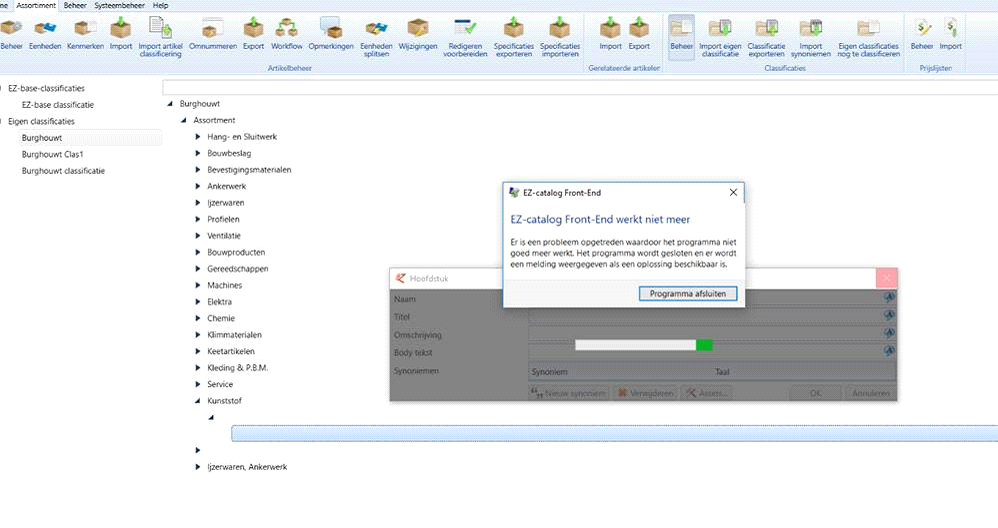Click Specificaties exporteren
Screen dimensions: 998x528
[514, 38]
